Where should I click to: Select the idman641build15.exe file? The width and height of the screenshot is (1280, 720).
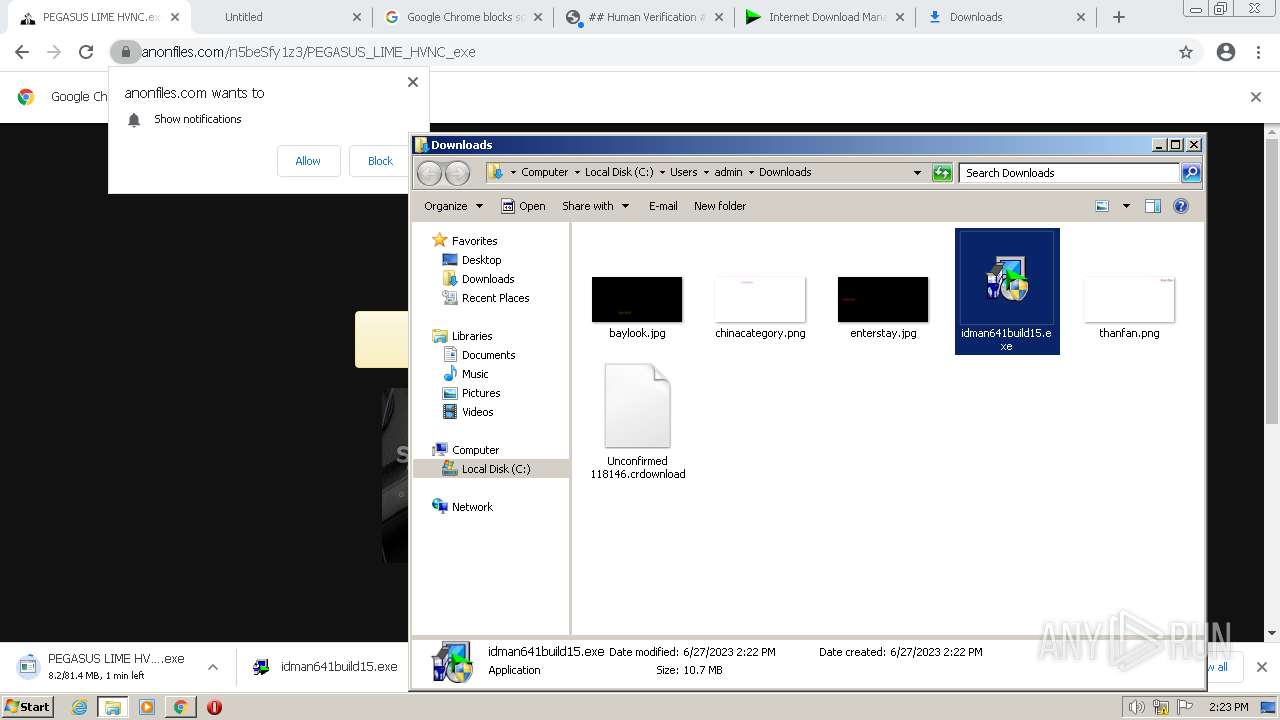(1007, 292)
